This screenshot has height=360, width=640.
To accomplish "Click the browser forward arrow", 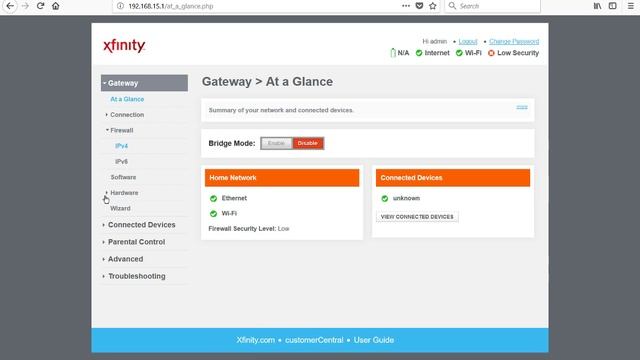I will pos(25,6).
